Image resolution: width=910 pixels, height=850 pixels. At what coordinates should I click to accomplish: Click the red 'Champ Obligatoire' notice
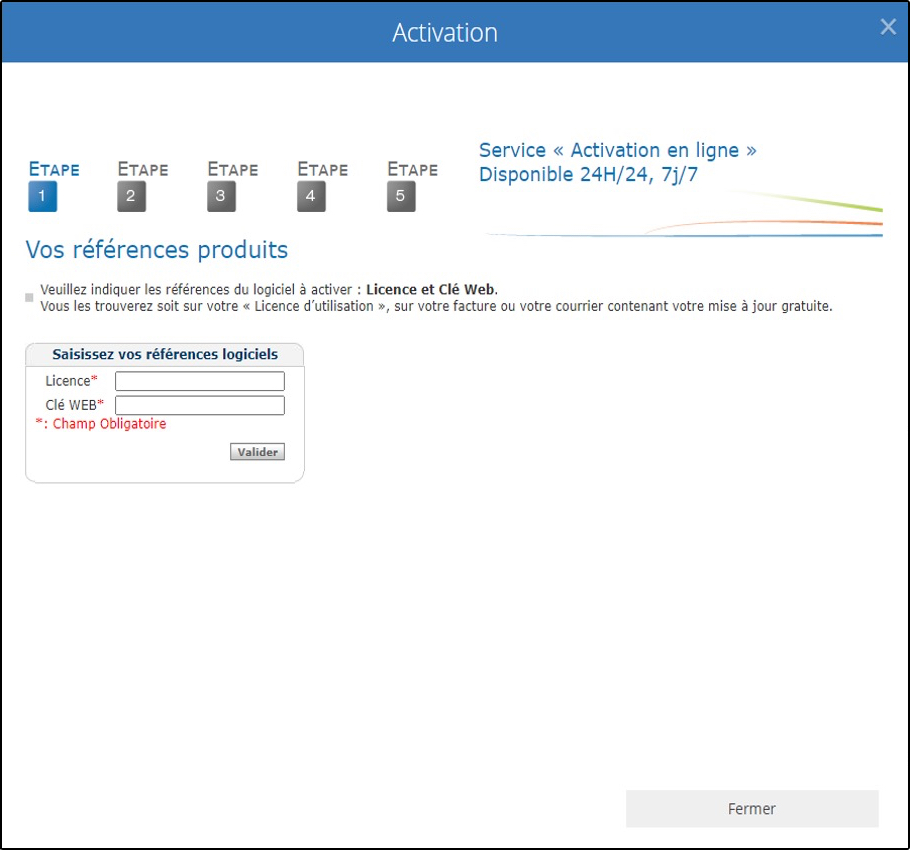[101, 424]
